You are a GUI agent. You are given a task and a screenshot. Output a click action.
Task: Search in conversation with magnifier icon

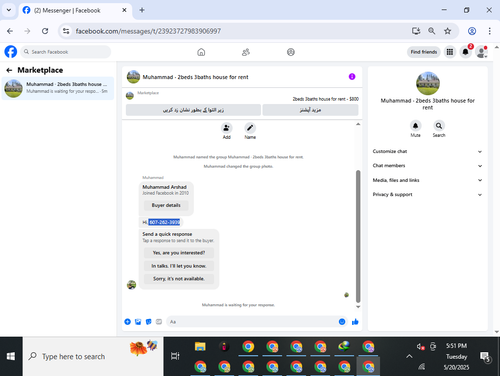(439, 126)
